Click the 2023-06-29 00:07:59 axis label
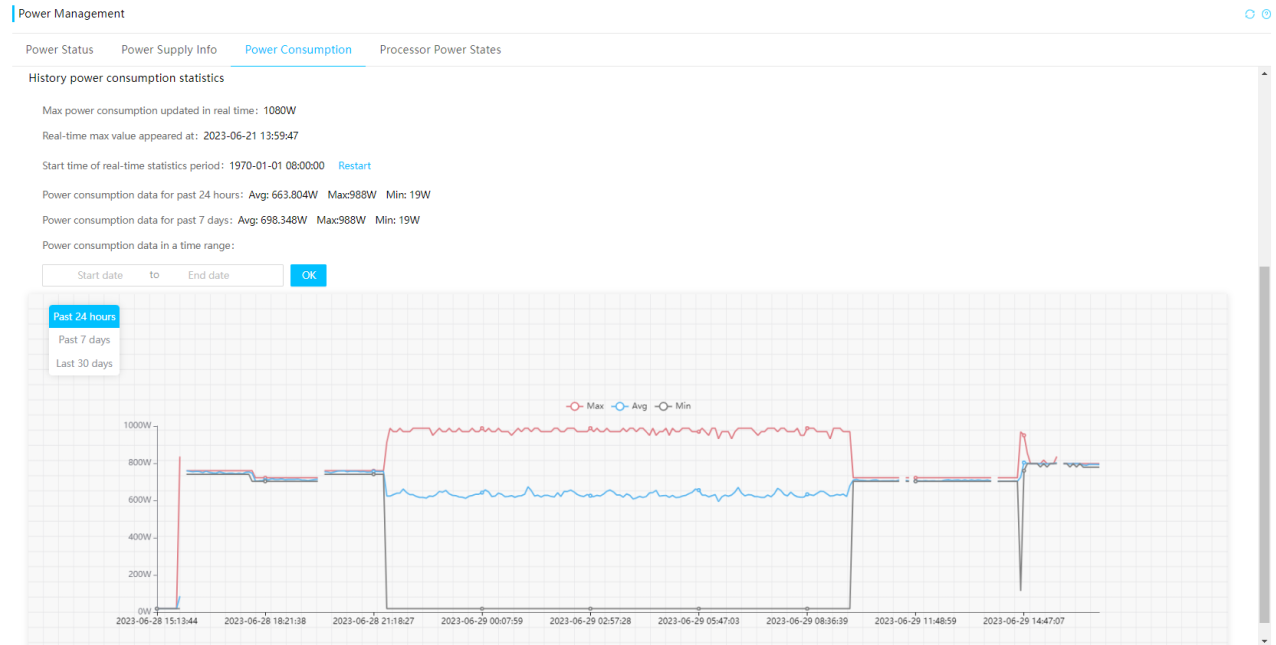This screenshot has width=1276, height=645. (482, 621)
